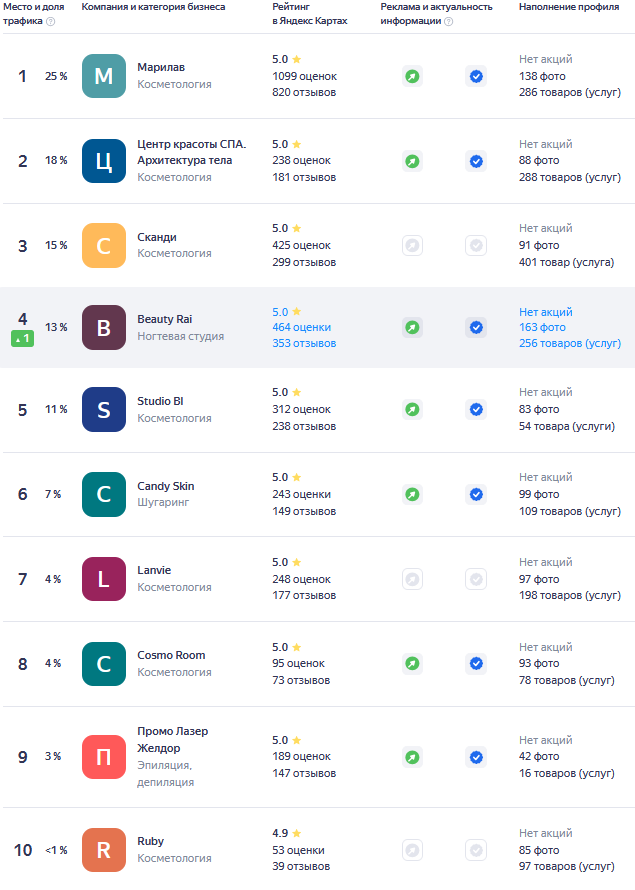Click the blue verified badge for Cosmo Room
This screenshot has height=890, width=635.
[476, 663]
